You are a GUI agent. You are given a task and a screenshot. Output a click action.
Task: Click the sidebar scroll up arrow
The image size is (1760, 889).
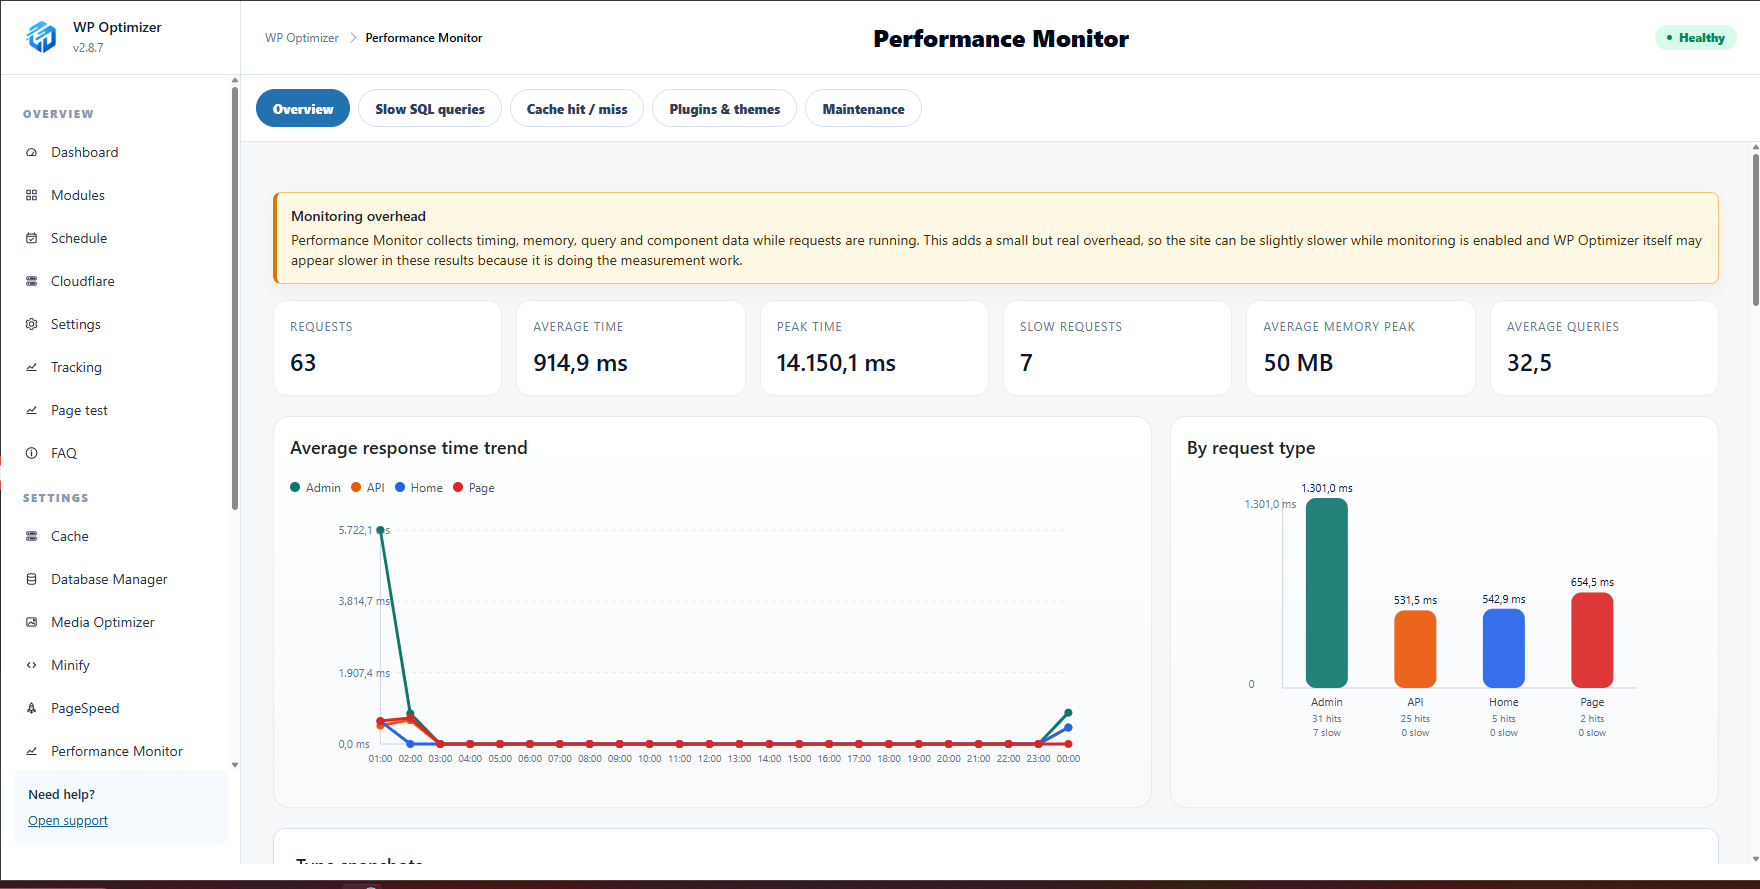235,80
